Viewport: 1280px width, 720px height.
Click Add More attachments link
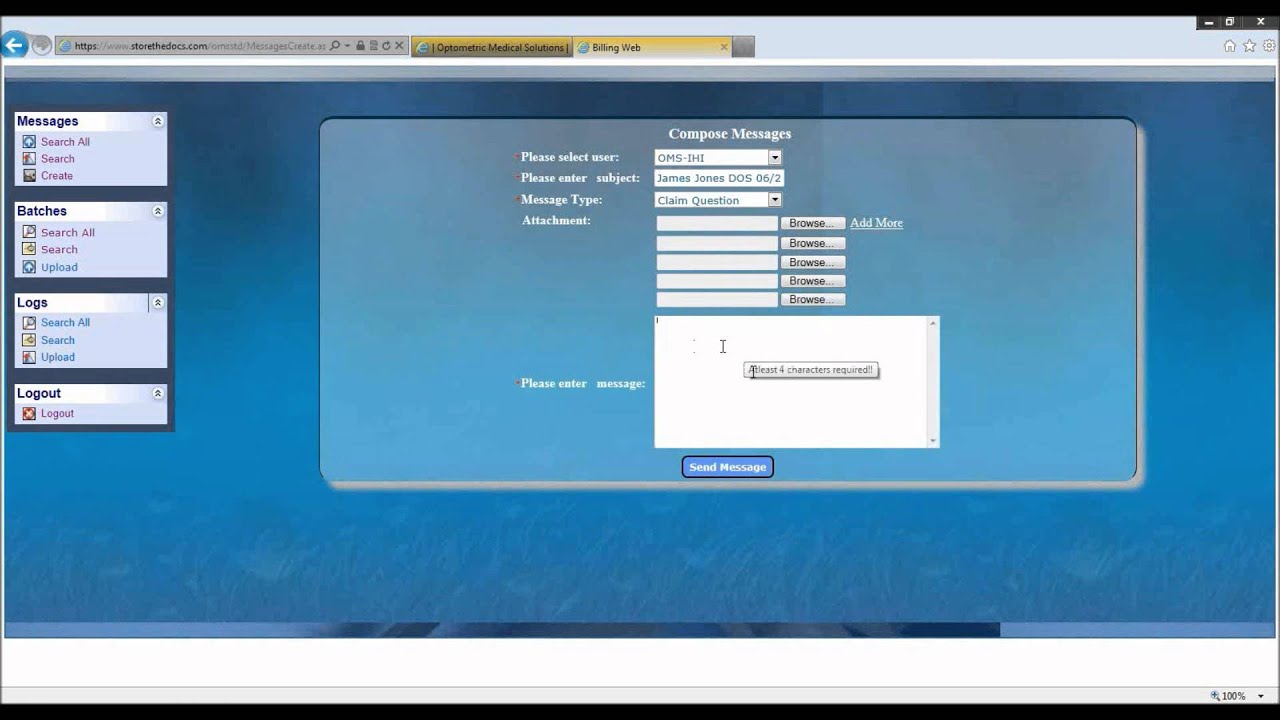coord(876,223)
